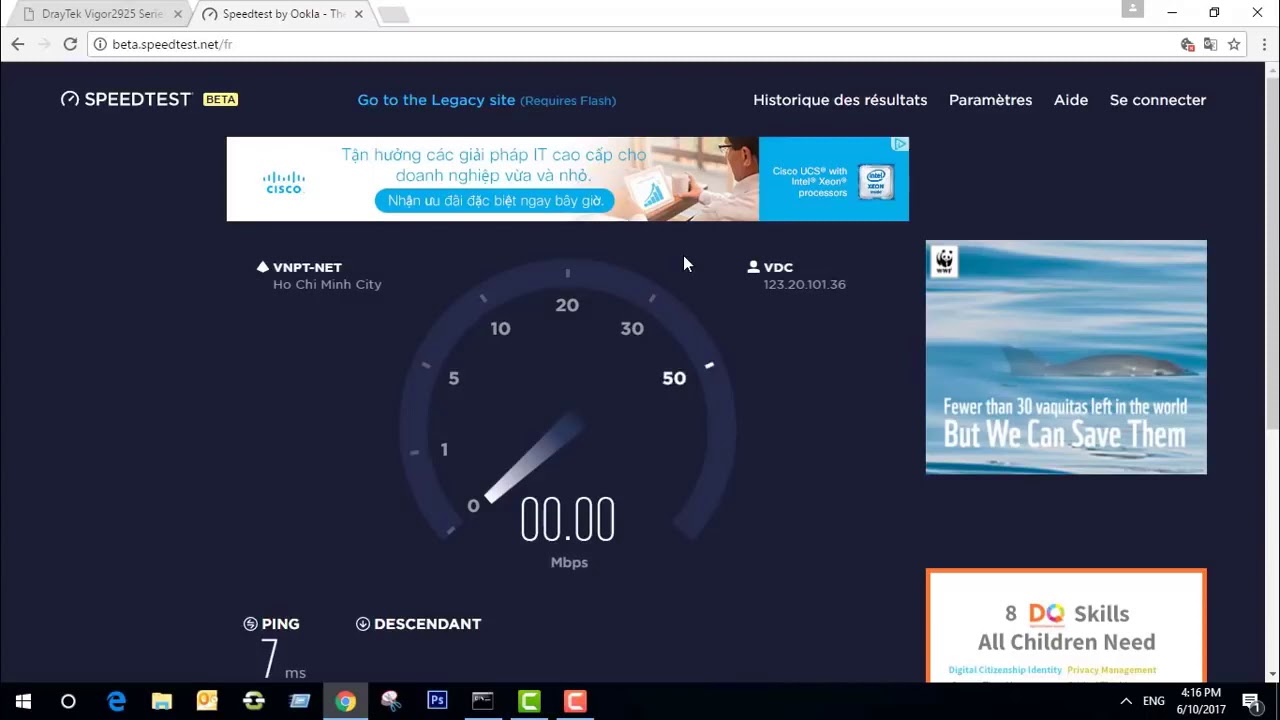The height and width of the screenshot is (720, 1280).
Task: Click the Cisco UCS Intel Xeon ad panel
Action: tap(833, 179)
